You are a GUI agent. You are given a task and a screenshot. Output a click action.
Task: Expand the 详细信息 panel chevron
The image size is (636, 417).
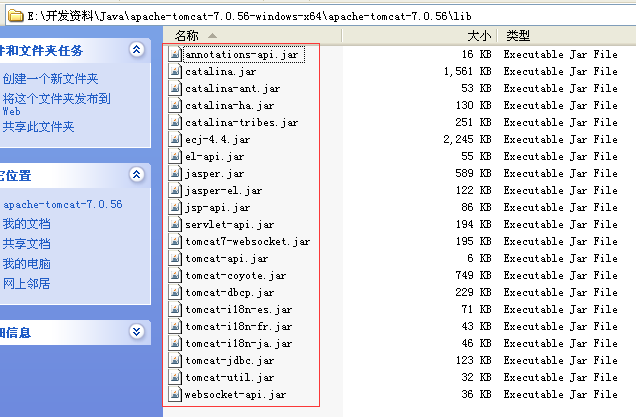pos(137,332)
